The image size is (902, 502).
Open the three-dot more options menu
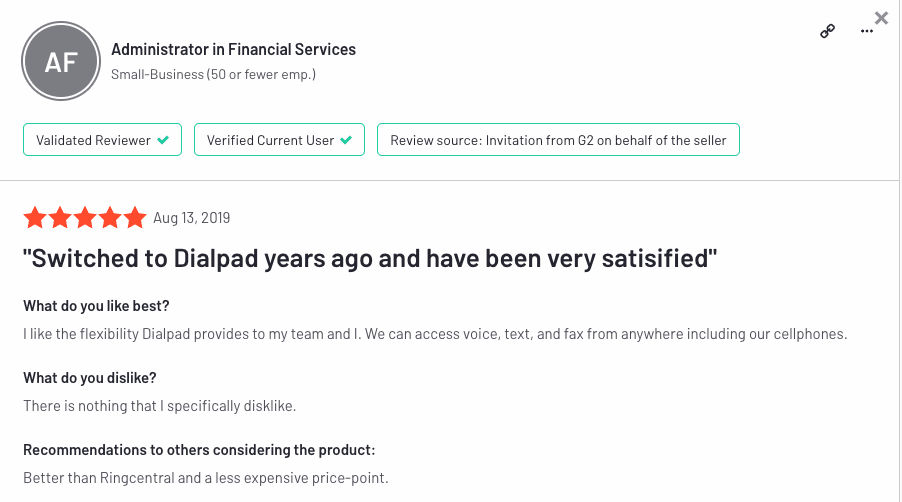867,31
